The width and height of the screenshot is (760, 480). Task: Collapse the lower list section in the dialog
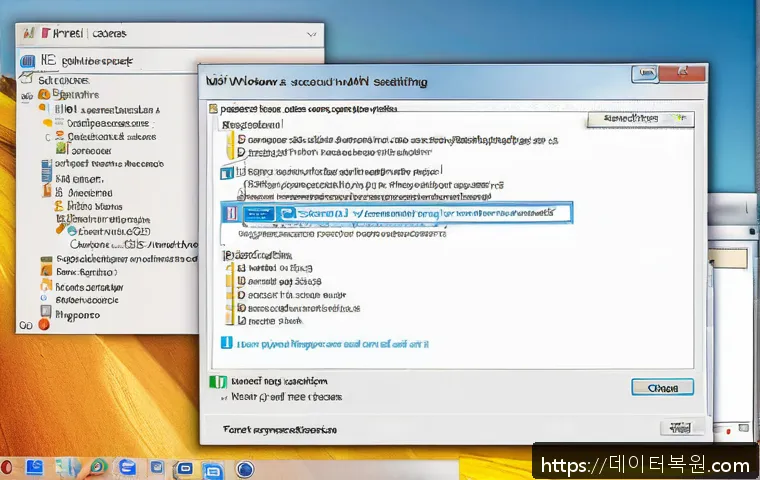224,255
